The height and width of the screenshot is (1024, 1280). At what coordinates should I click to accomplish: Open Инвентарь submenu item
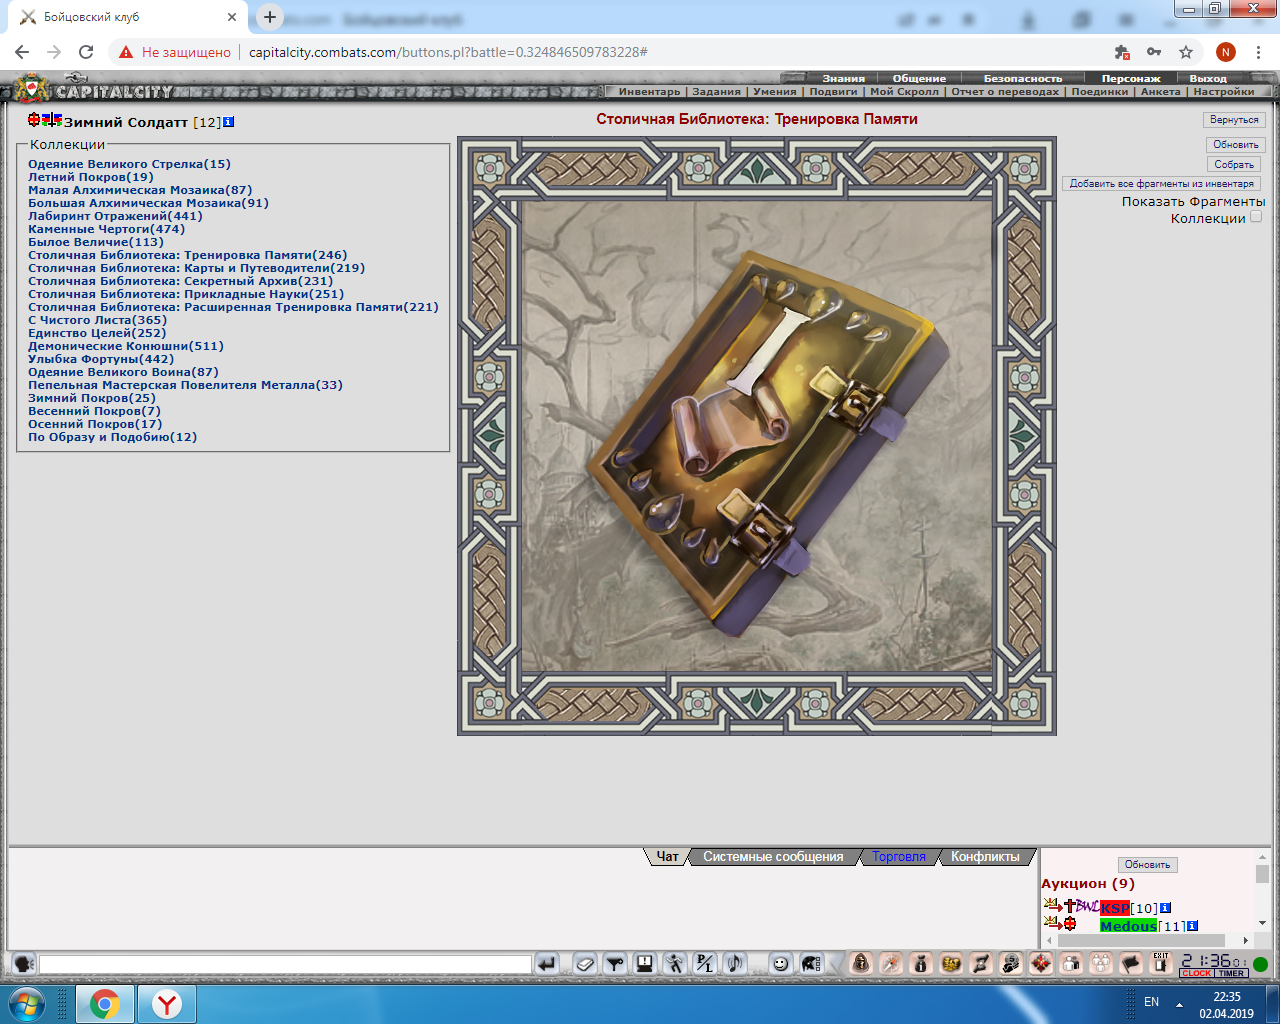(649, 91)
